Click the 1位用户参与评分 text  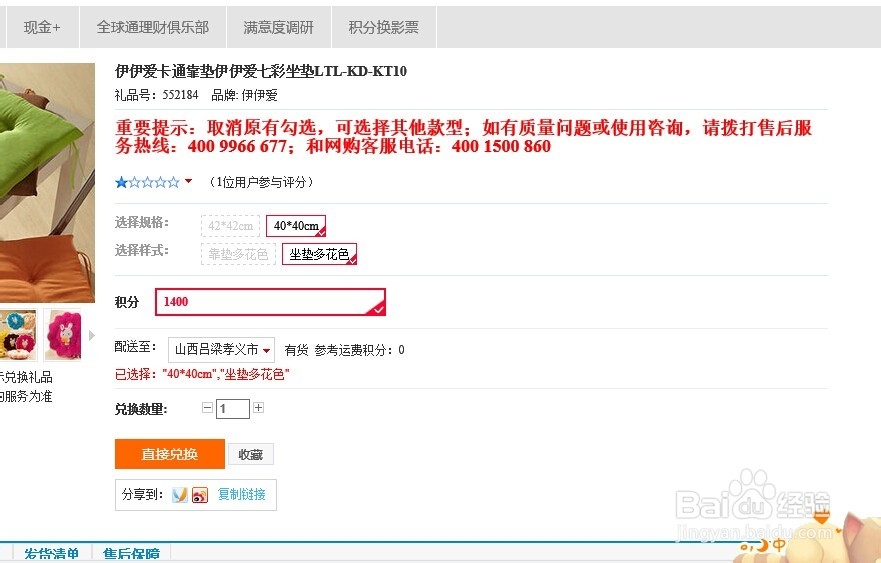261,182
